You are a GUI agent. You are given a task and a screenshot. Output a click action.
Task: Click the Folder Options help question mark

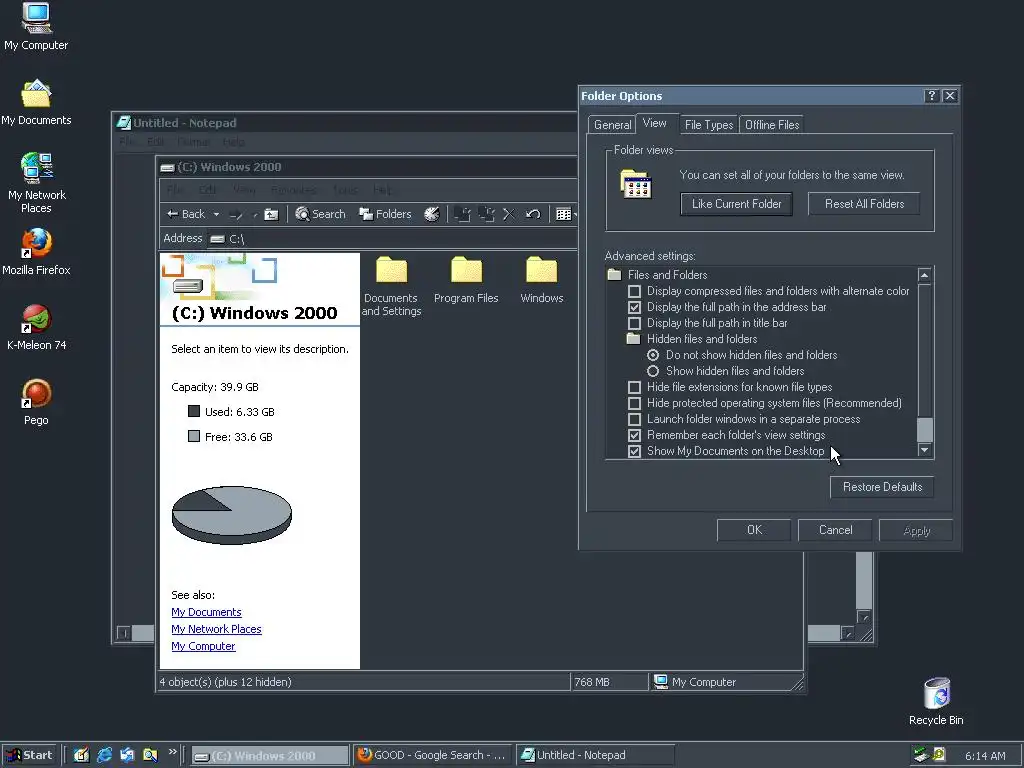(932, 96)
